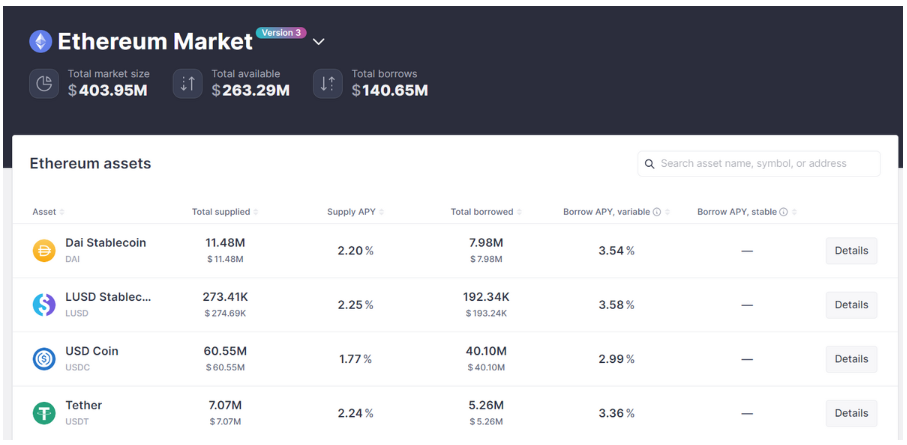Open Details for Tether
This screenshot has width=907, height=445.
[x=851, y=413]
